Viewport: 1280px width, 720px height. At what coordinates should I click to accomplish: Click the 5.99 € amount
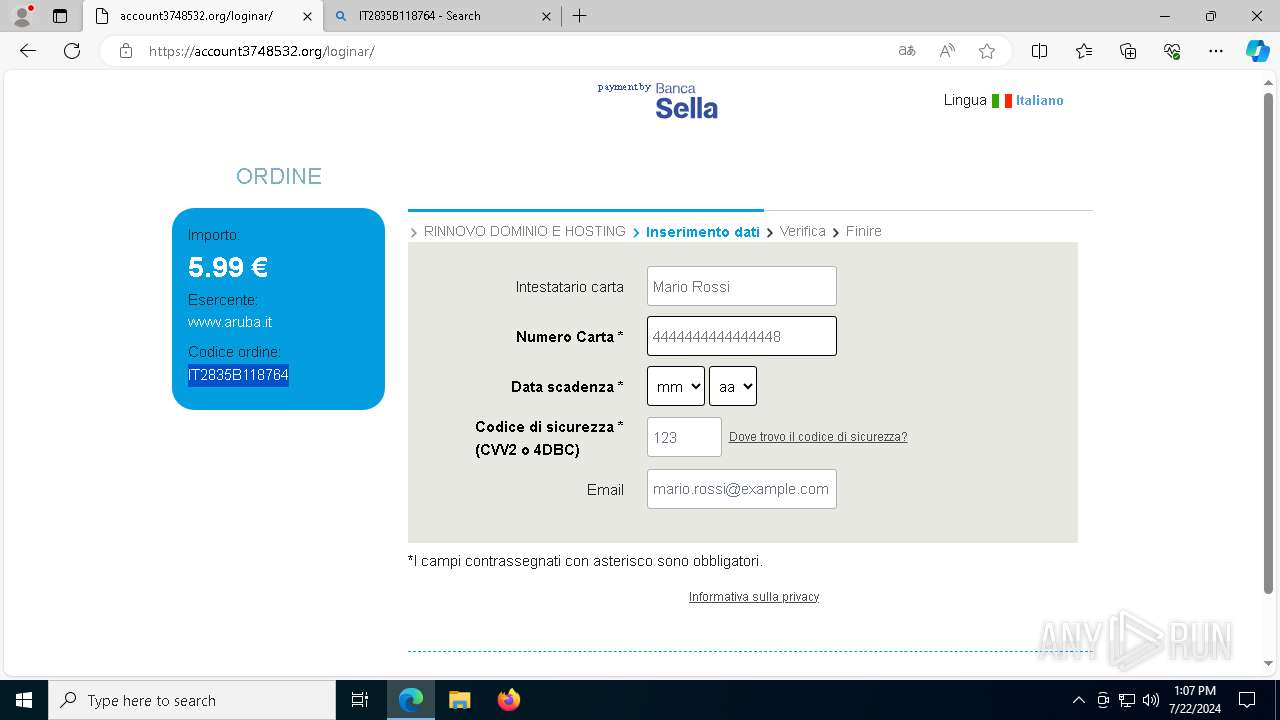pyautogui.click(x=228, y=267)
